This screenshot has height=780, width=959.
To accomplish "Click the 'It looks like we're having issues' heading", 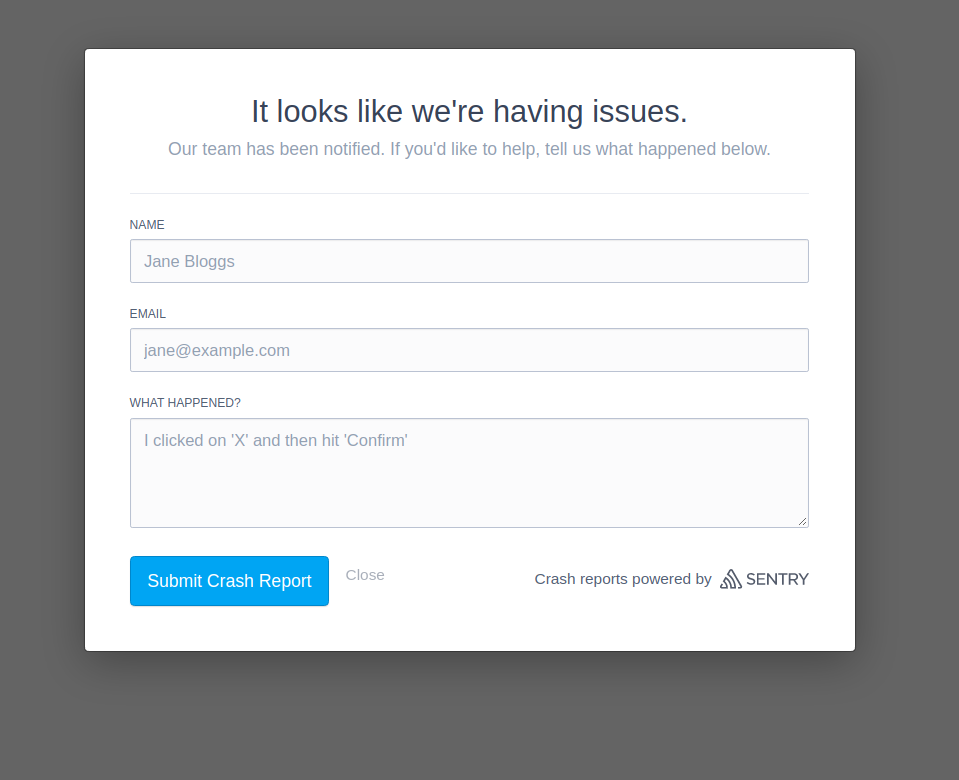I will pyautogui.click(x=469, y=111).
